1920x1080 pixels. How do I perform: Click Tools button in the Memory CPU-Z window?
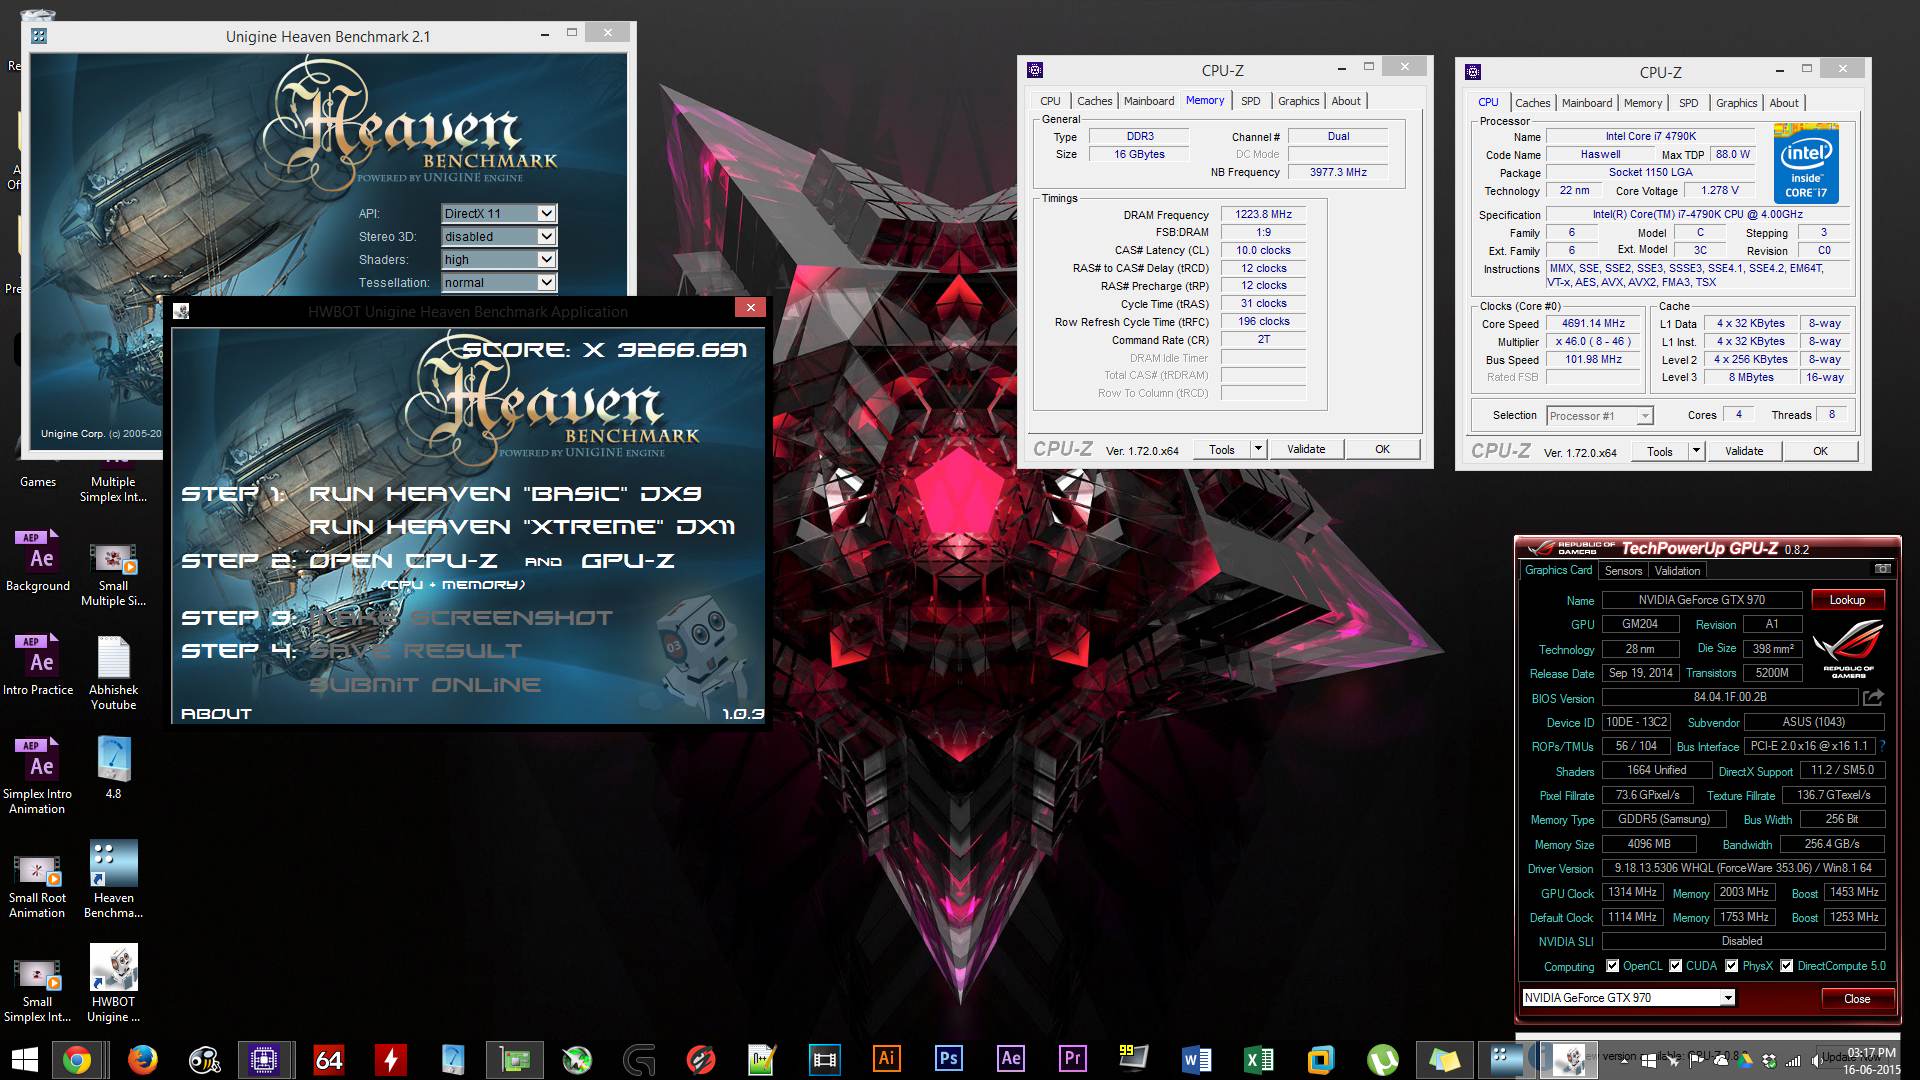[x=1221, y=449]
